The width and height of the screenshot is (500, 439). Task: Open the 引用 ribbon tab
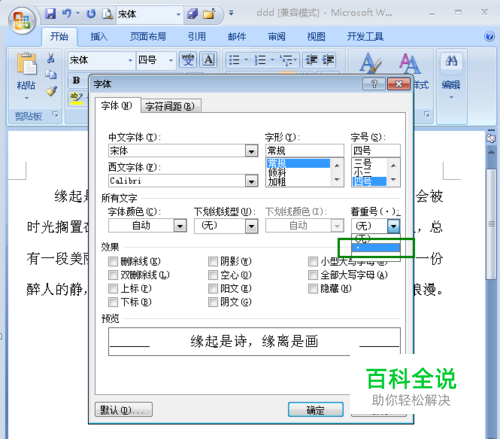click(197, 37)
